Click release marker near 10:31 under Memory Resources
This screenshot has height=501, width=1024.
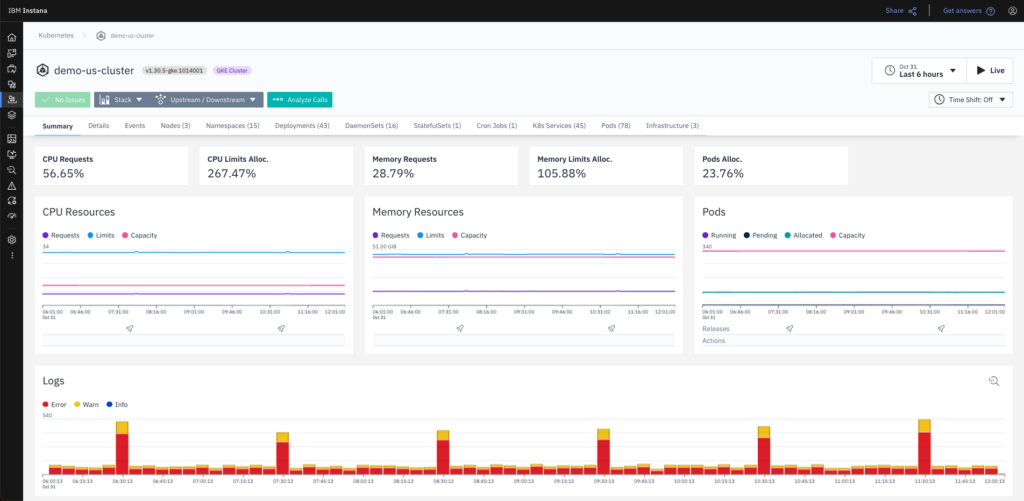611,329
